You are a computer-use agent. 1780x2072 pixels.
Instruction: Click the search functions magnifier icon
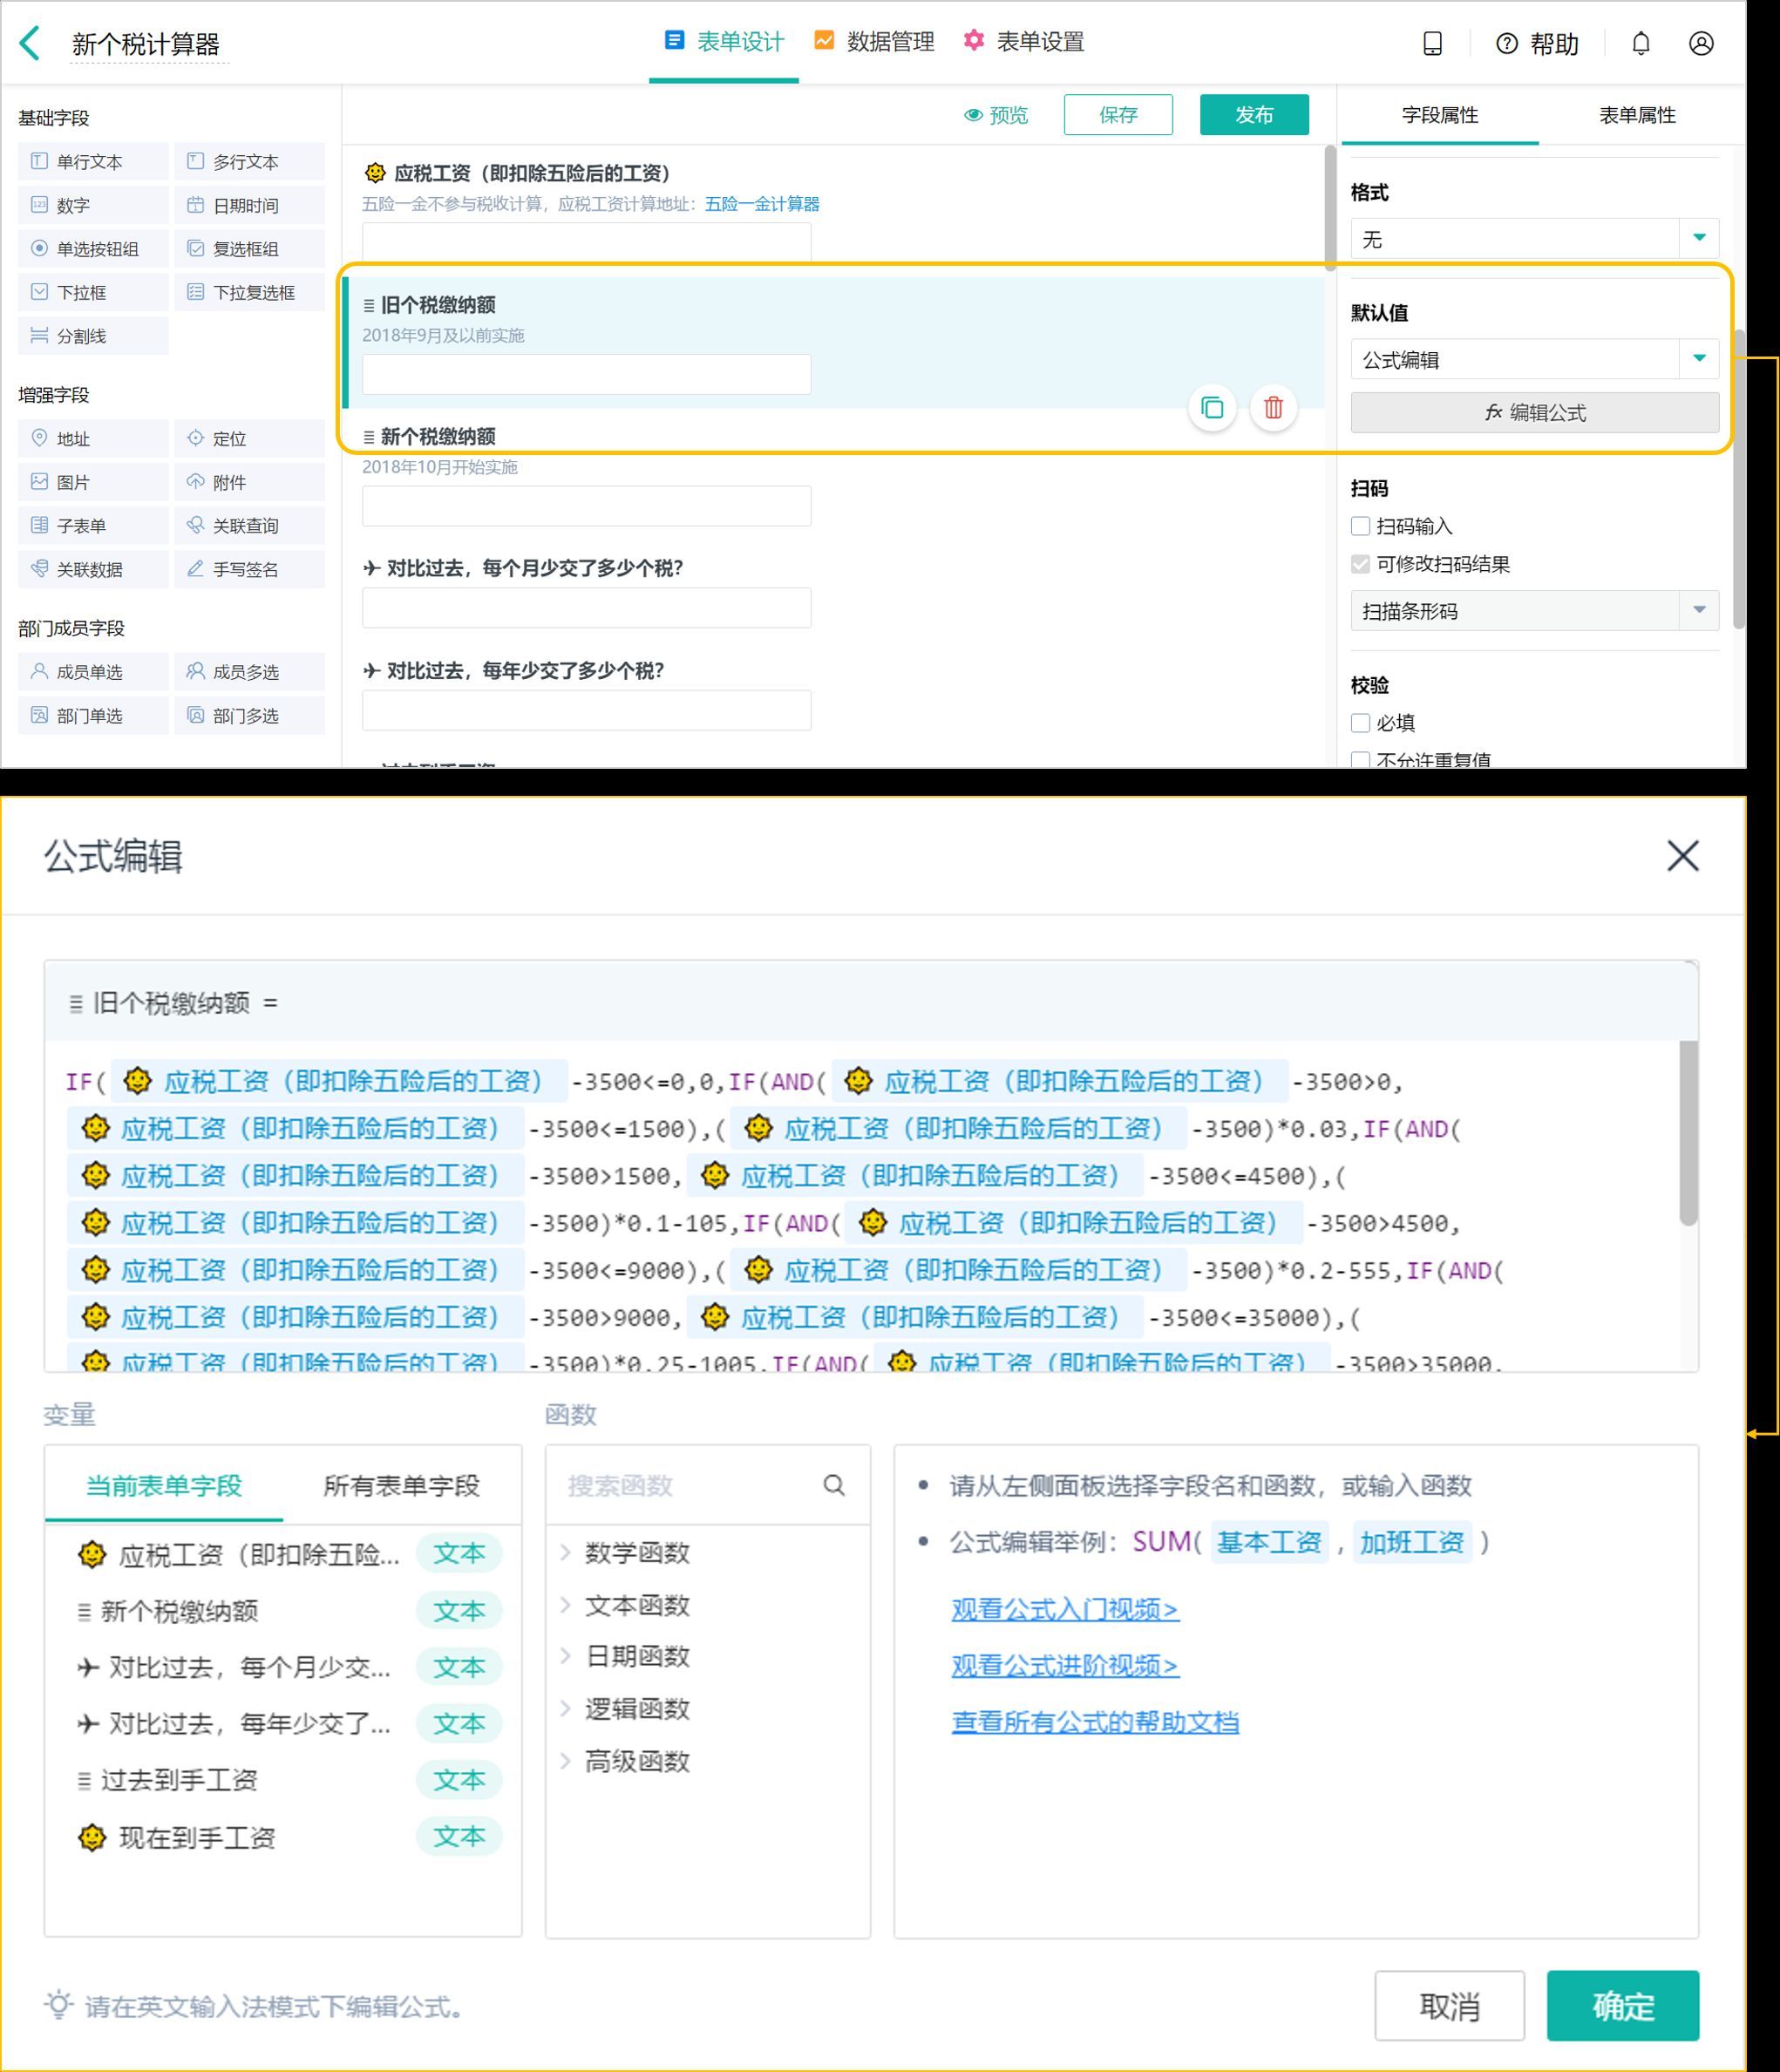click(834, 1485)
